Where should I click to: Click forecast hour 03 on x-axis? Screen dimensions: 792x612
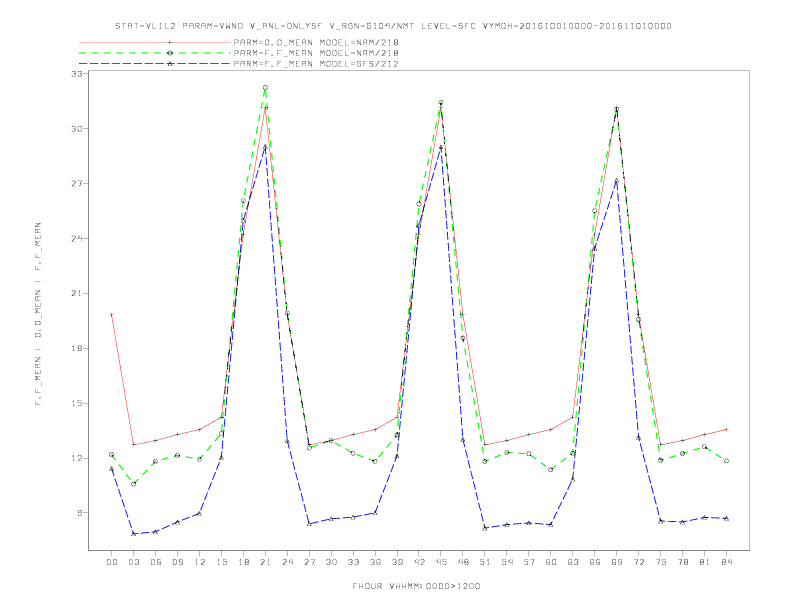point(133,562)
